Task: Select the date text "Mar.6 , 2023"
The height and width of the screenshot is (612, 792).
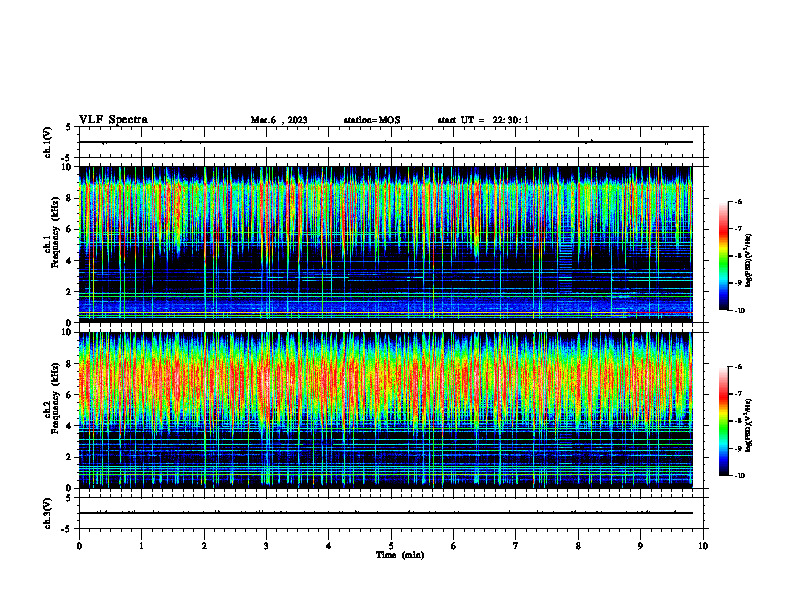Action: point(279,120)
